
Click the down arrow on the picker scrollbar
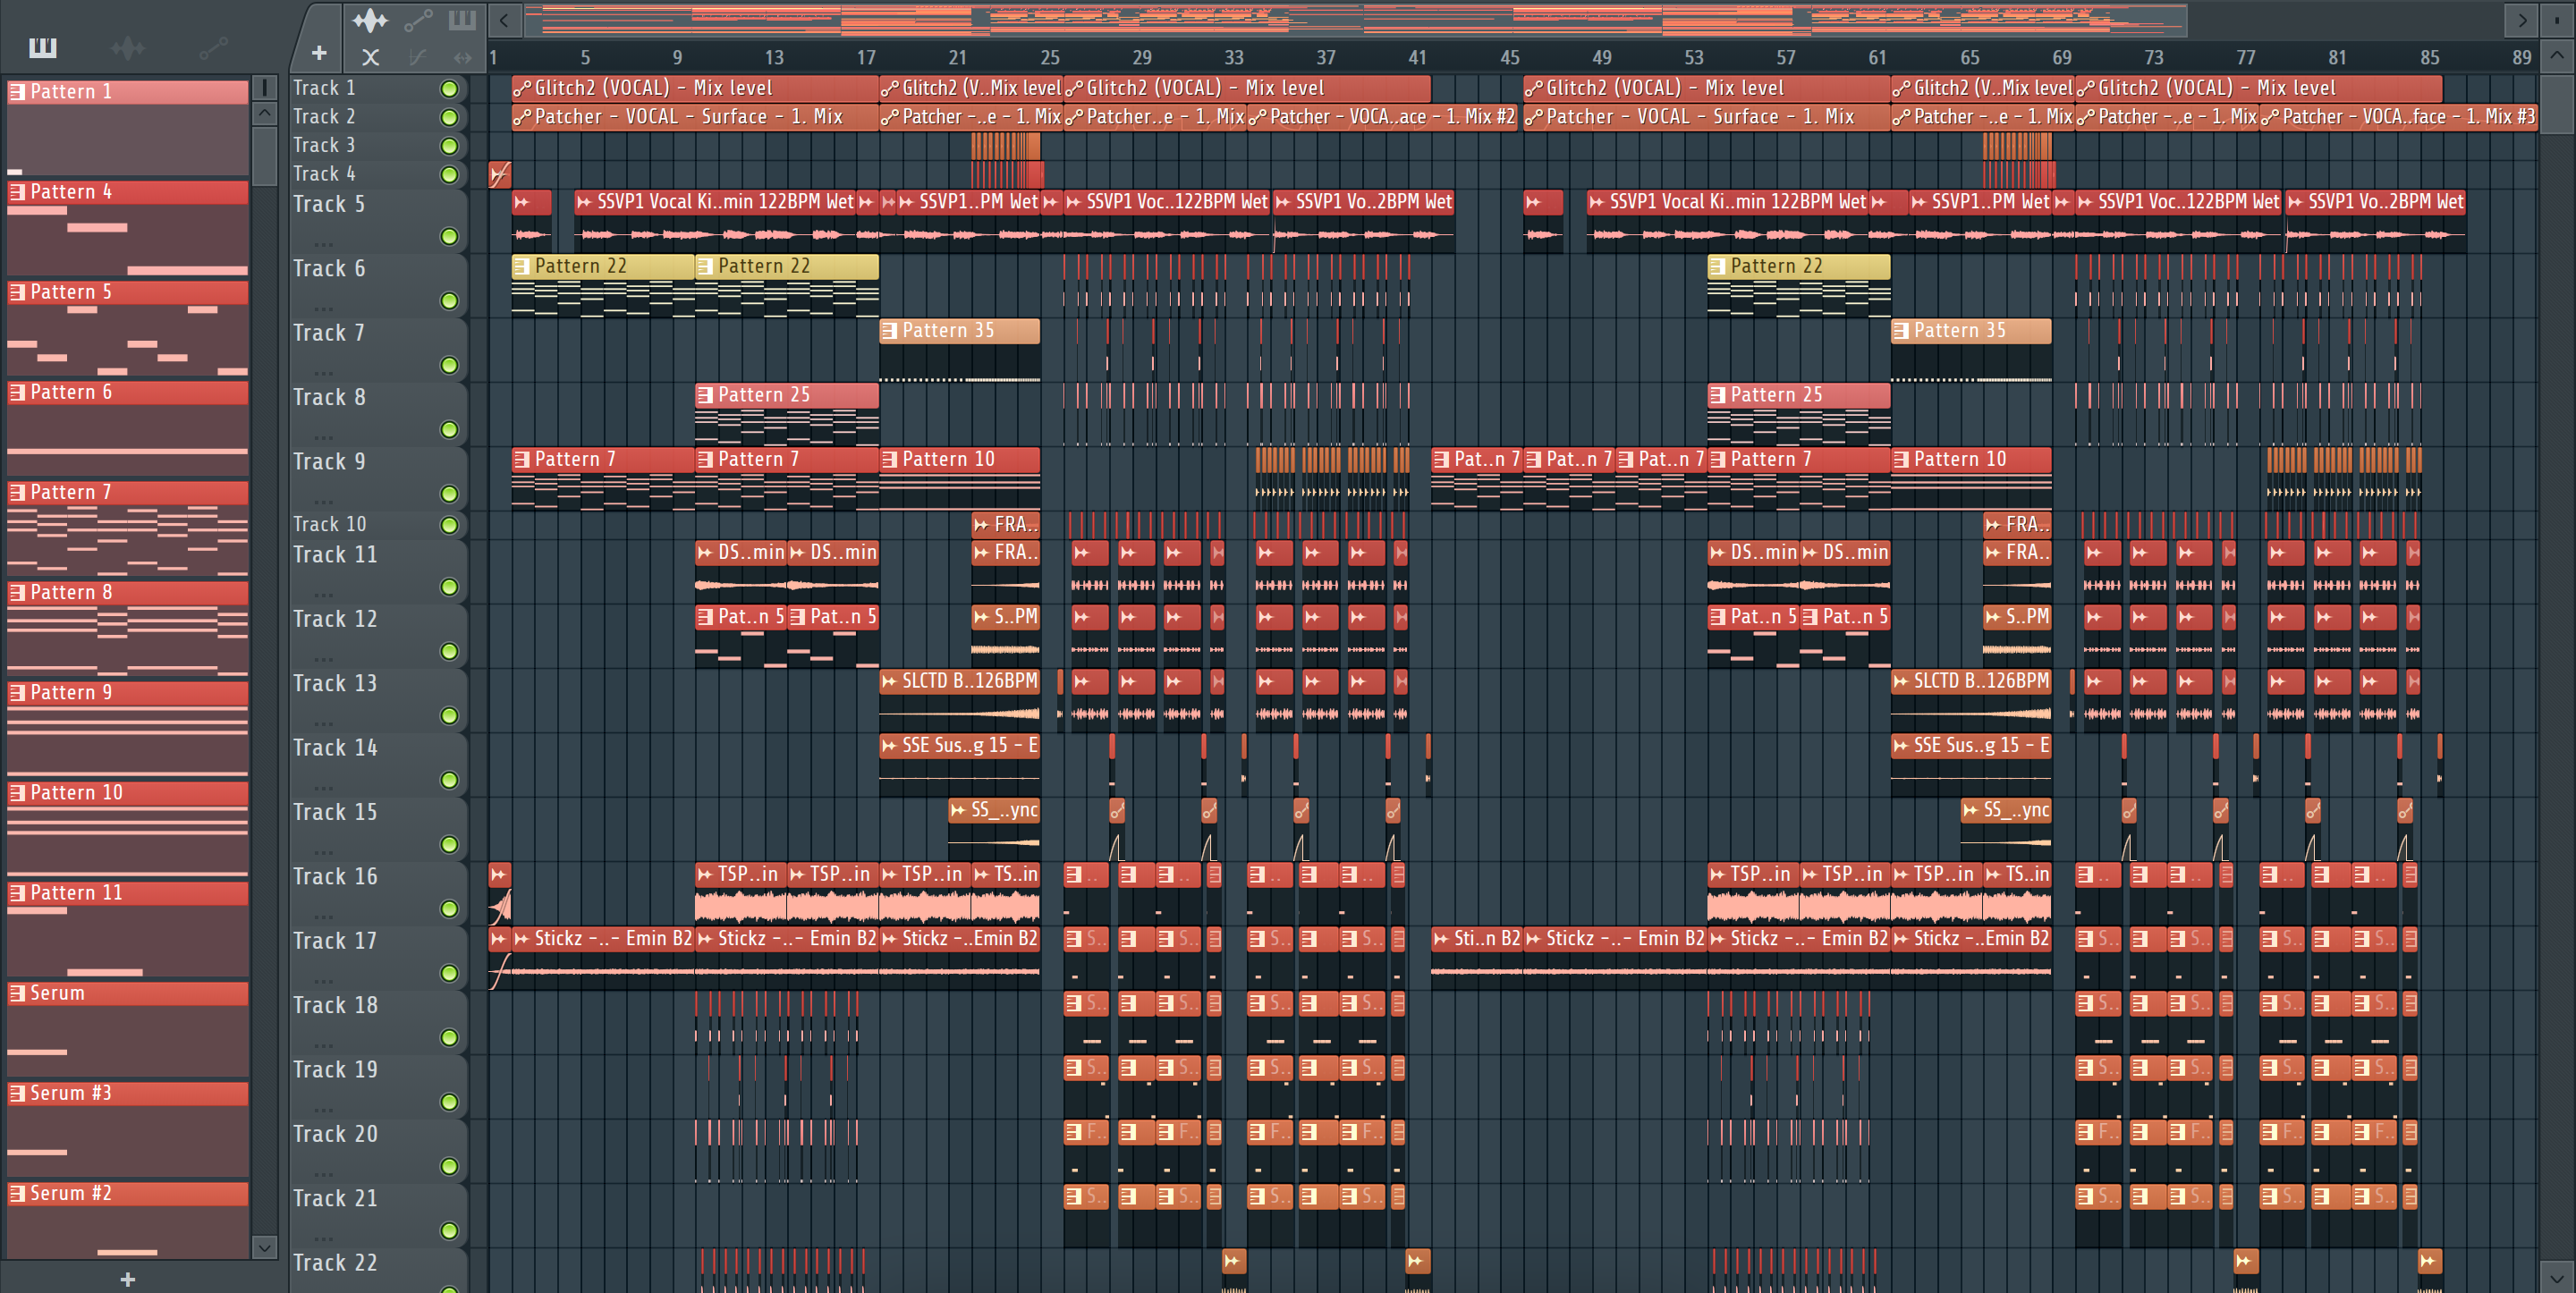point(264,1247)
